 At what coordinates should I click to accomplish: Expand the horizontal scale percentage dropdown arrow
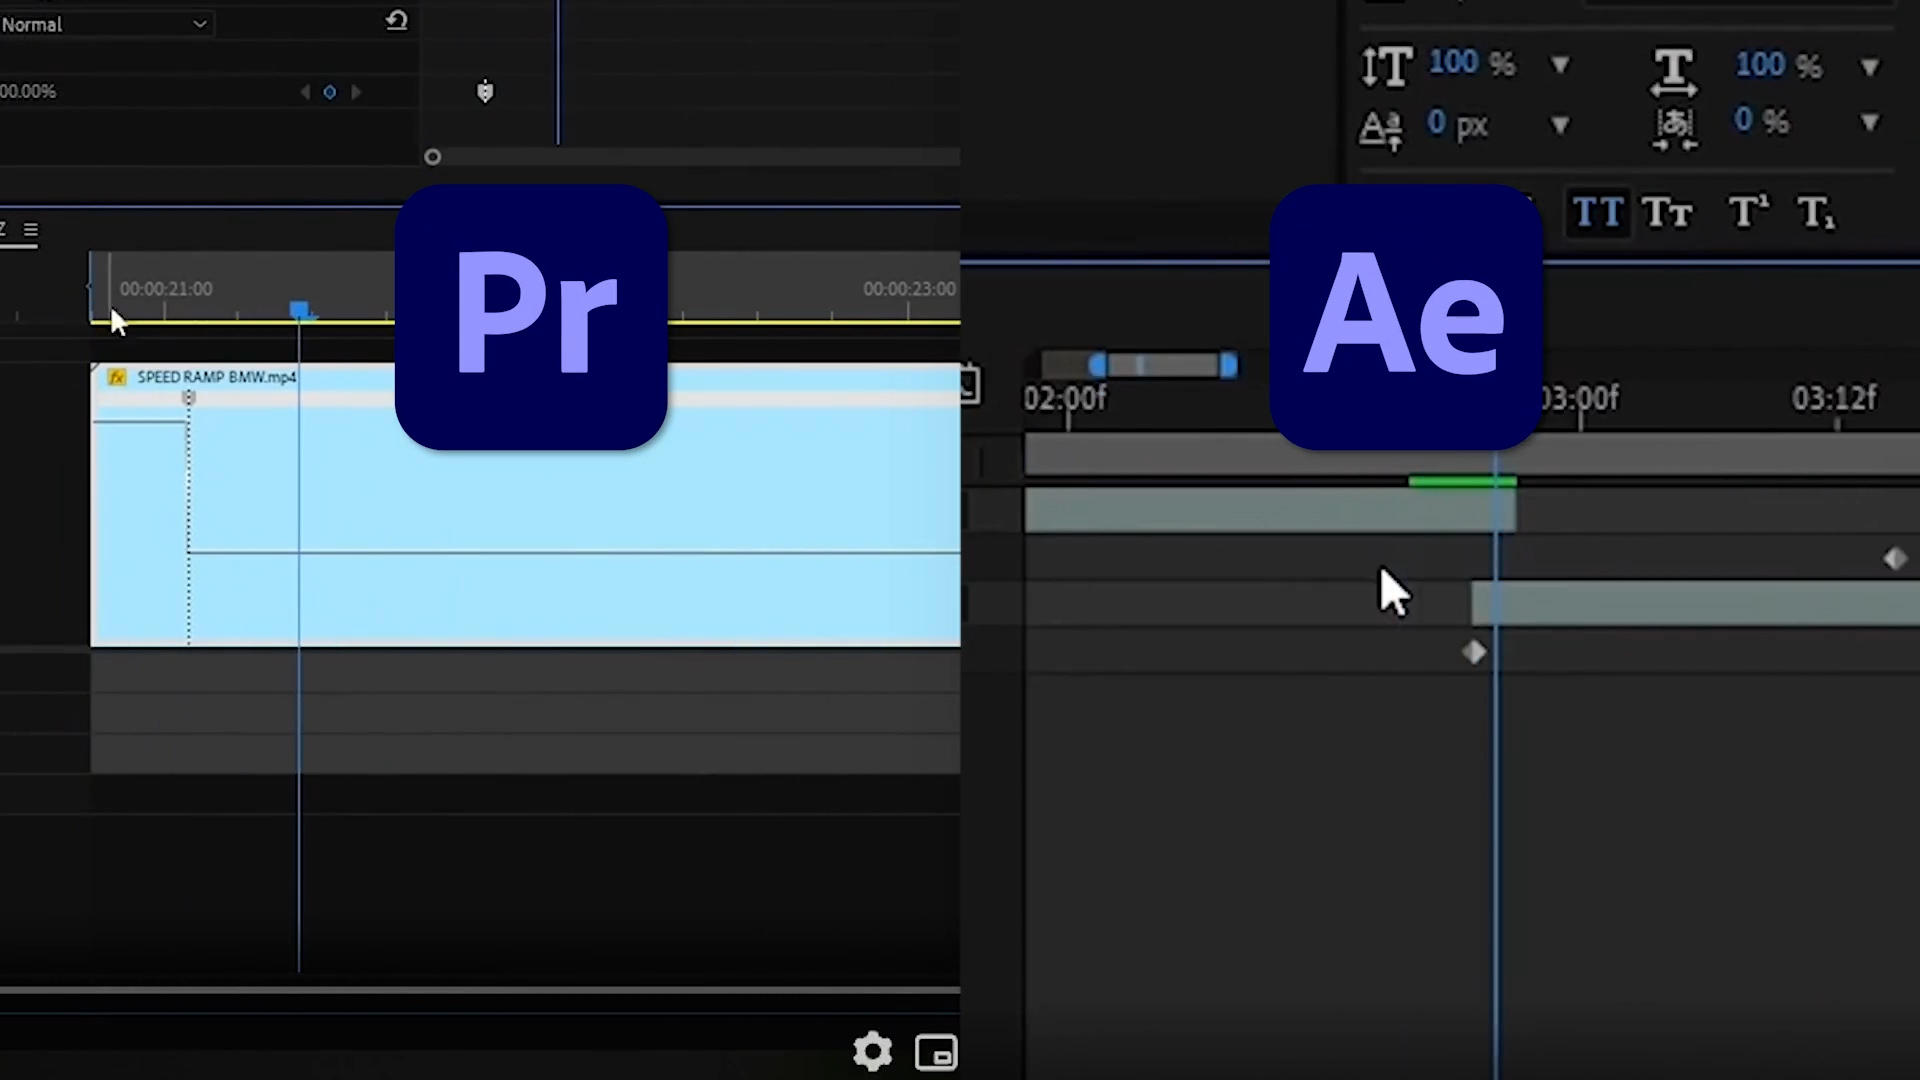pyautogui.click(x=1870, y=67)
